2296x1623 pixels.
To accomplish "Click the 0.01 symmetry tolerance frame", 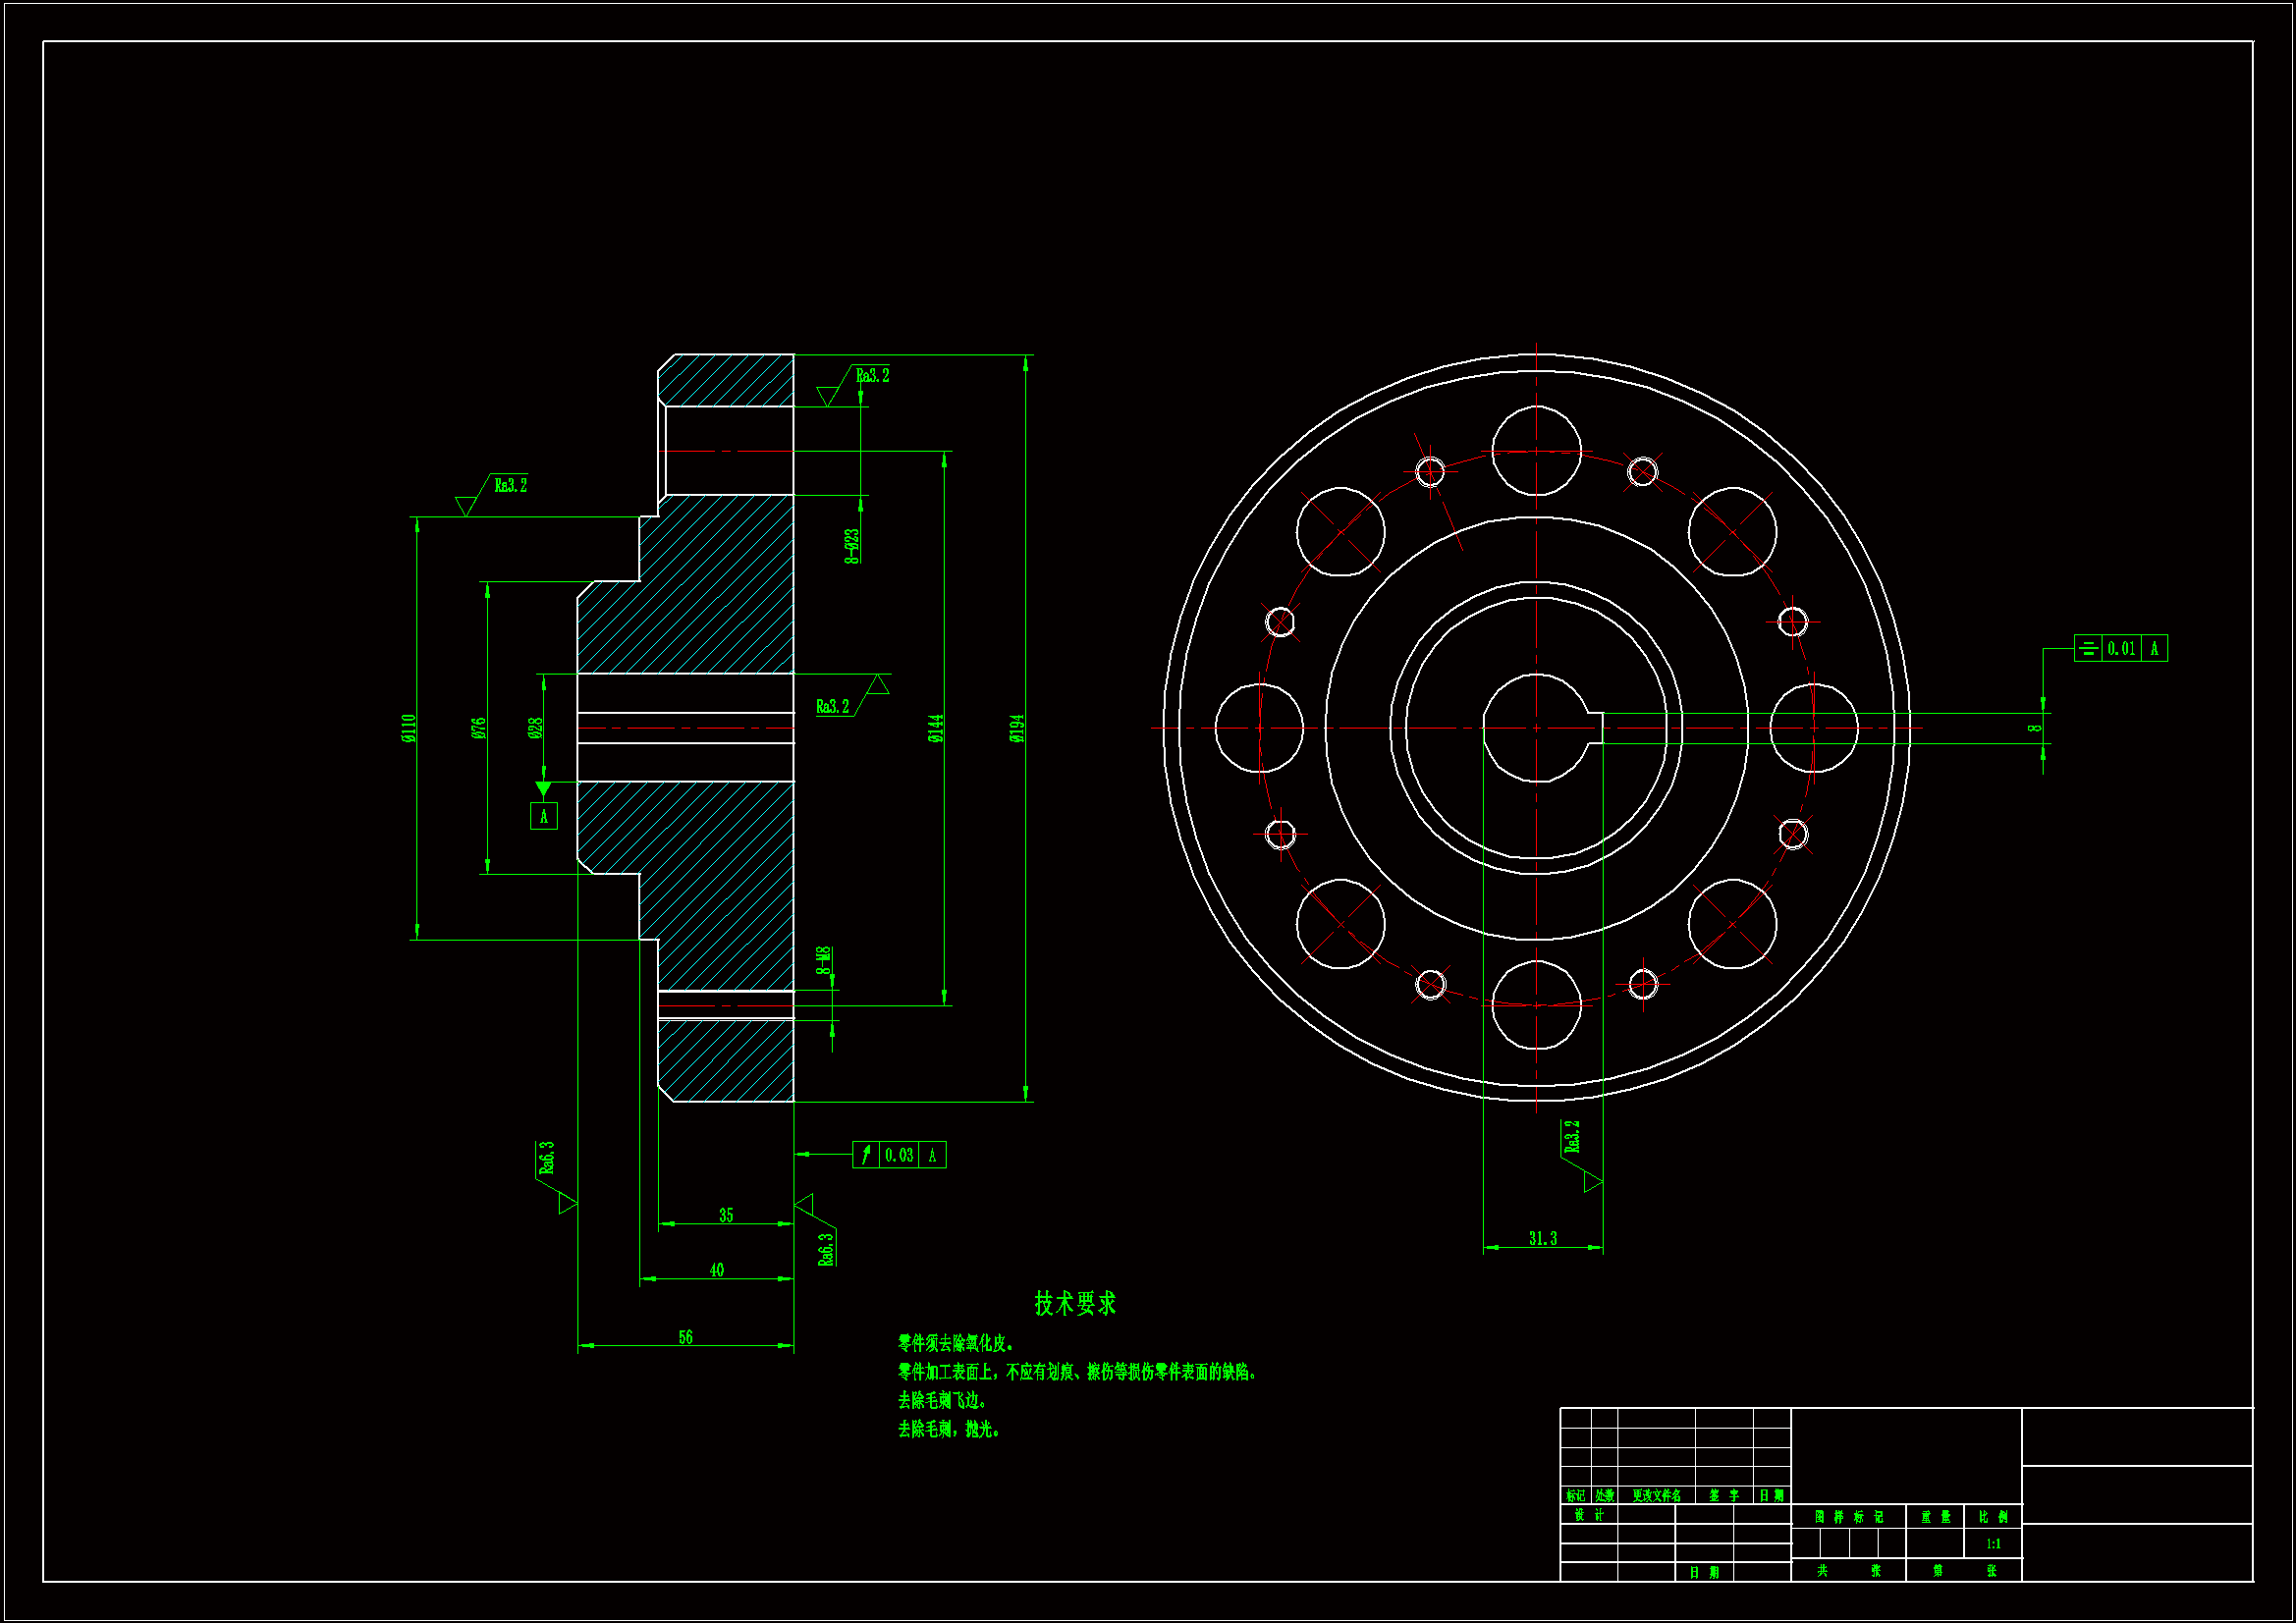I will point(2120,648).
